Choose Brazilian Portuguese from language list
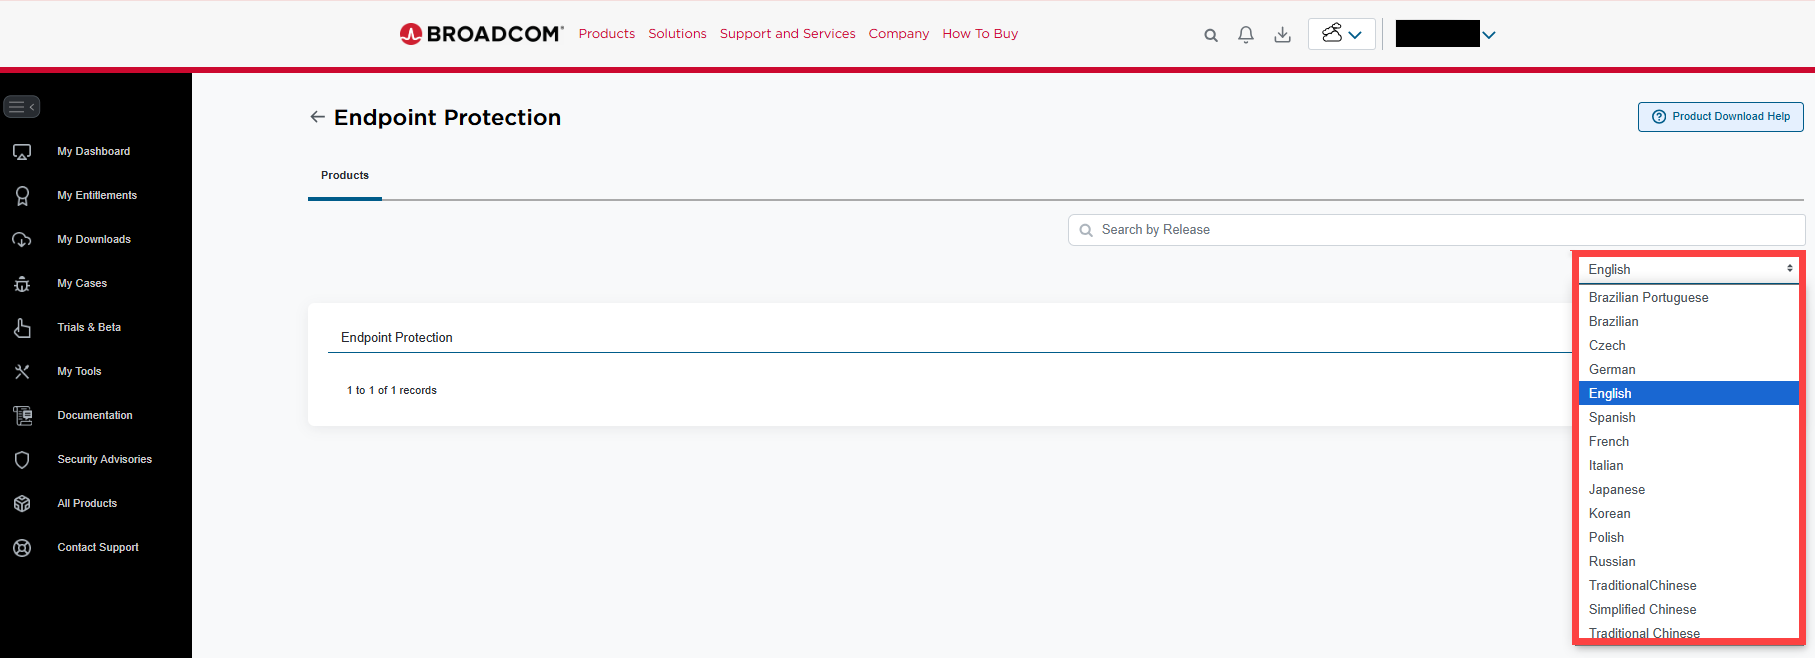The height and width of the screenshot is (658, 1815). (x=1689, y=298)
